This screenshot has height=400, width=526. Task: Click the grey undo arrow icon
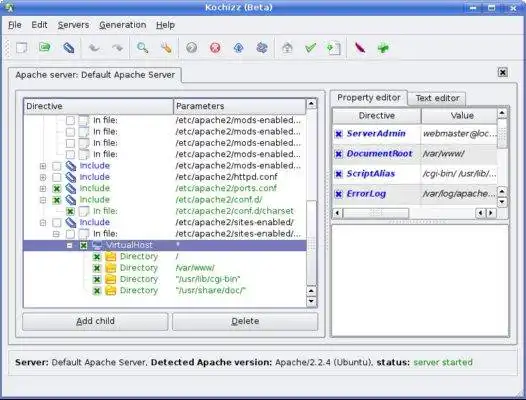94,48
